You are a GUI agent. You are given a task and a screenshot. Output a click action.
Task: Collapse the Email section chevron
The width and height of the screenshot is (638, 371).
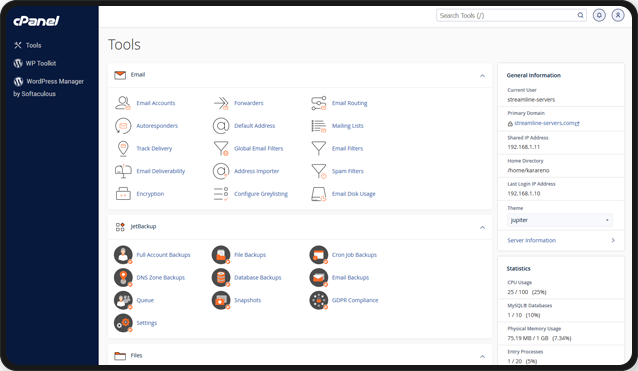click(482, 76)
